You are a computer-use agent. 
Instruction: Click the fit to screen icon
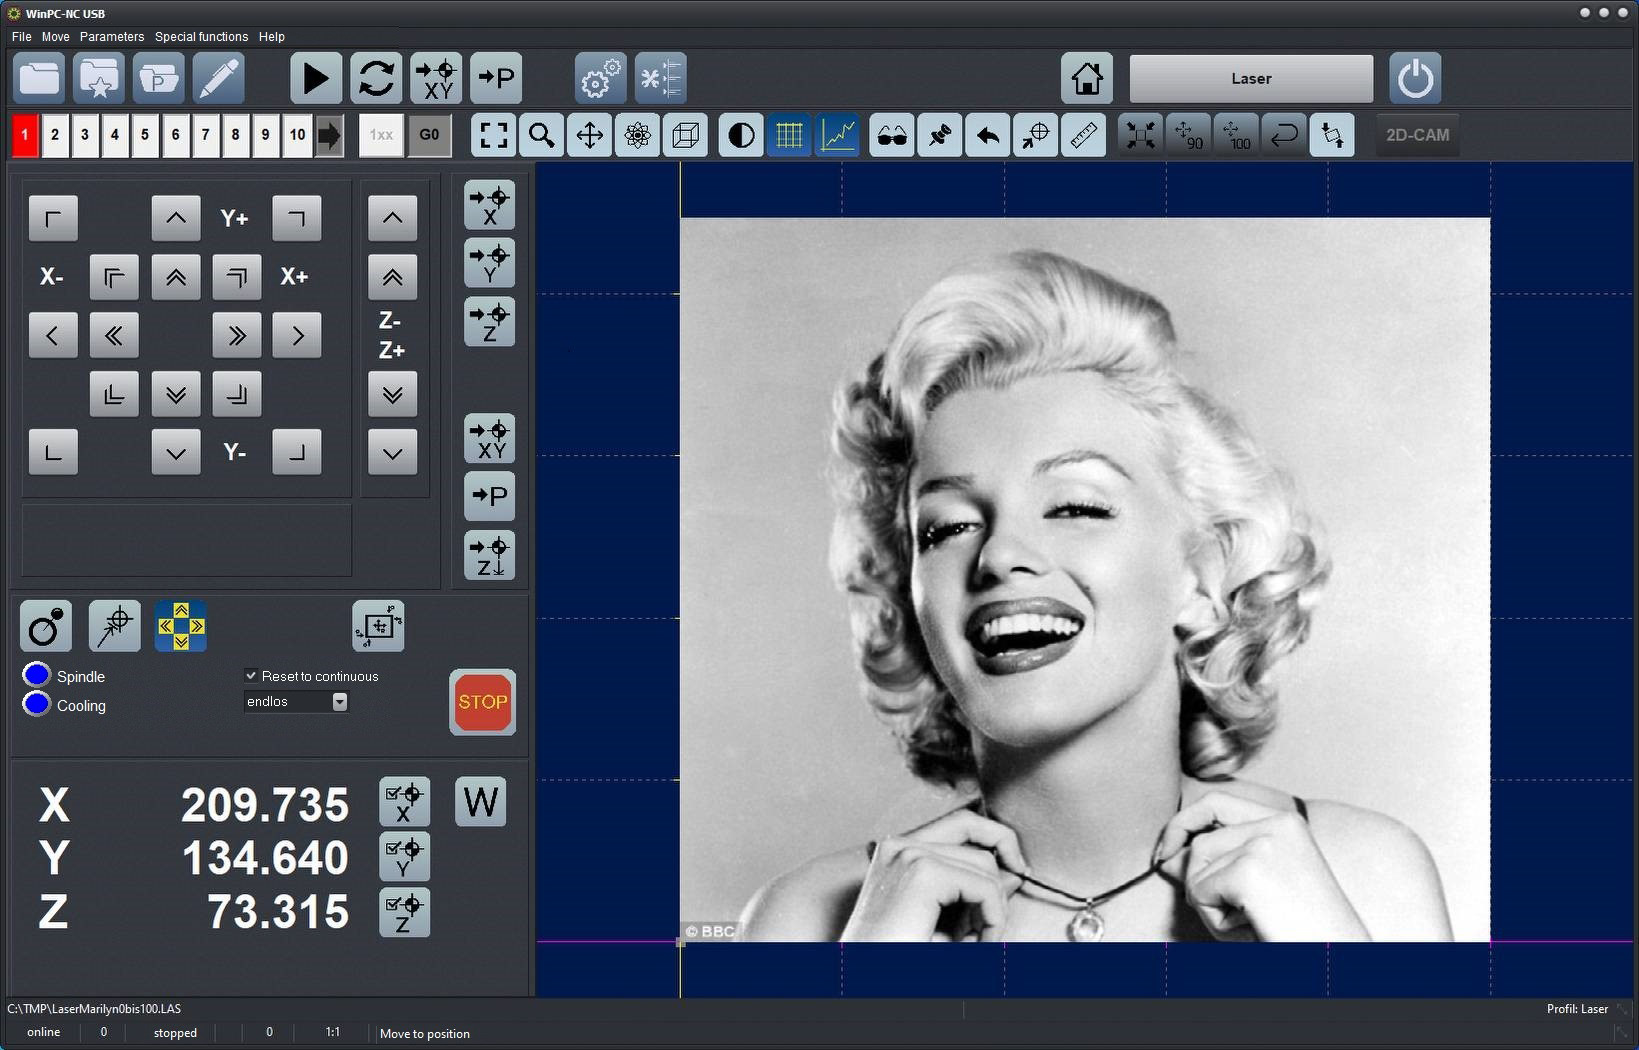coord(494,135)
